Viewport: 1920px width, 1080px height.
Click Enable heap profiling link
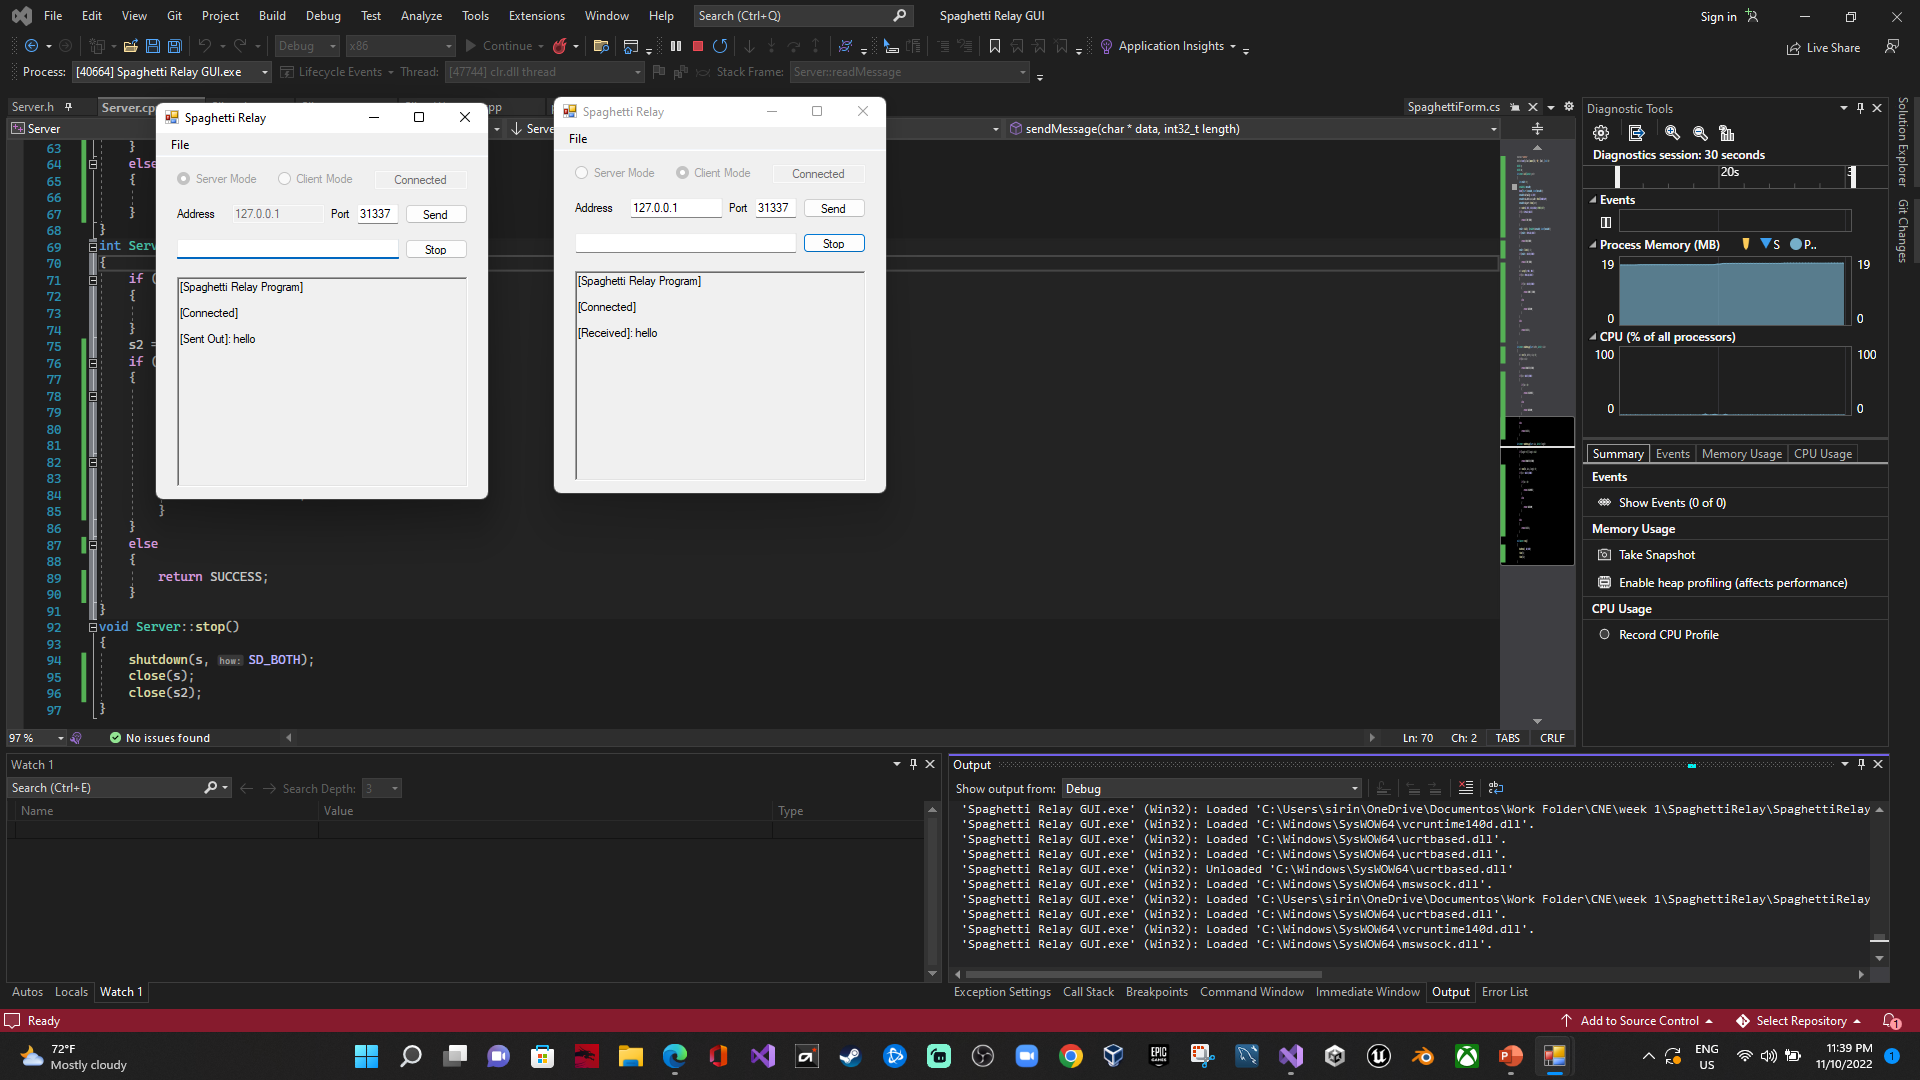click(1732, 583)
